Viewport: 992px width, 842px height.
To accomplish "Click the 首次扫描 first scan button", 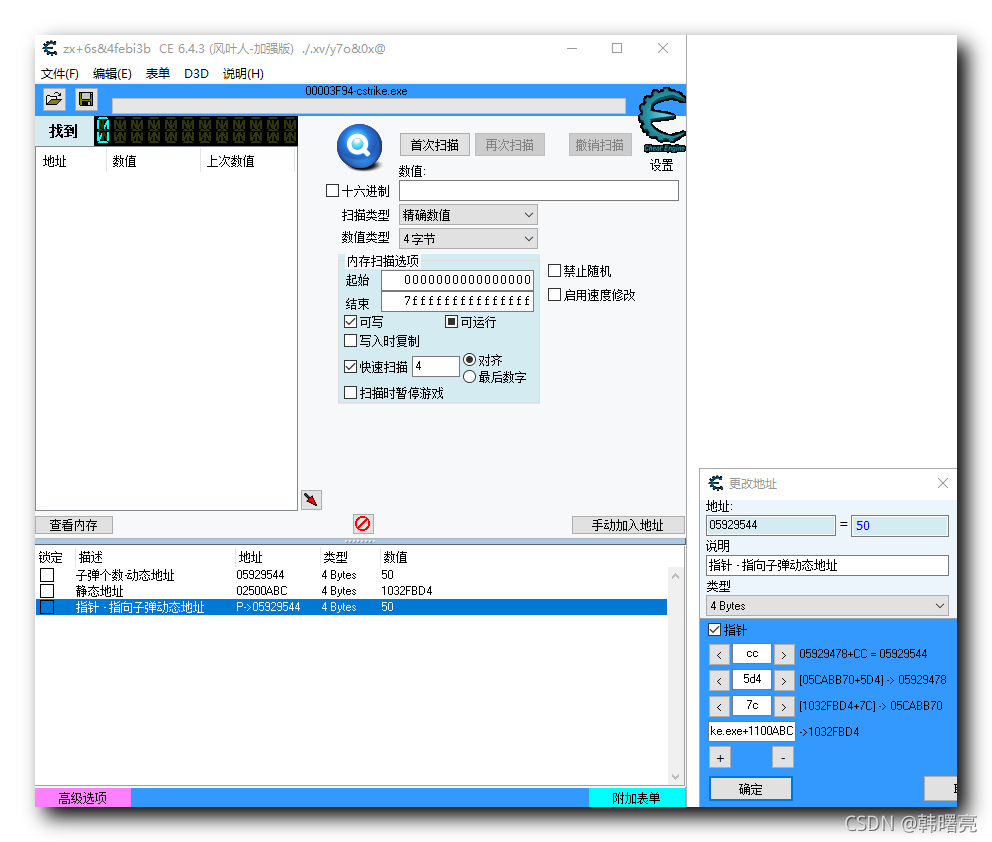I will pos(435,145).
